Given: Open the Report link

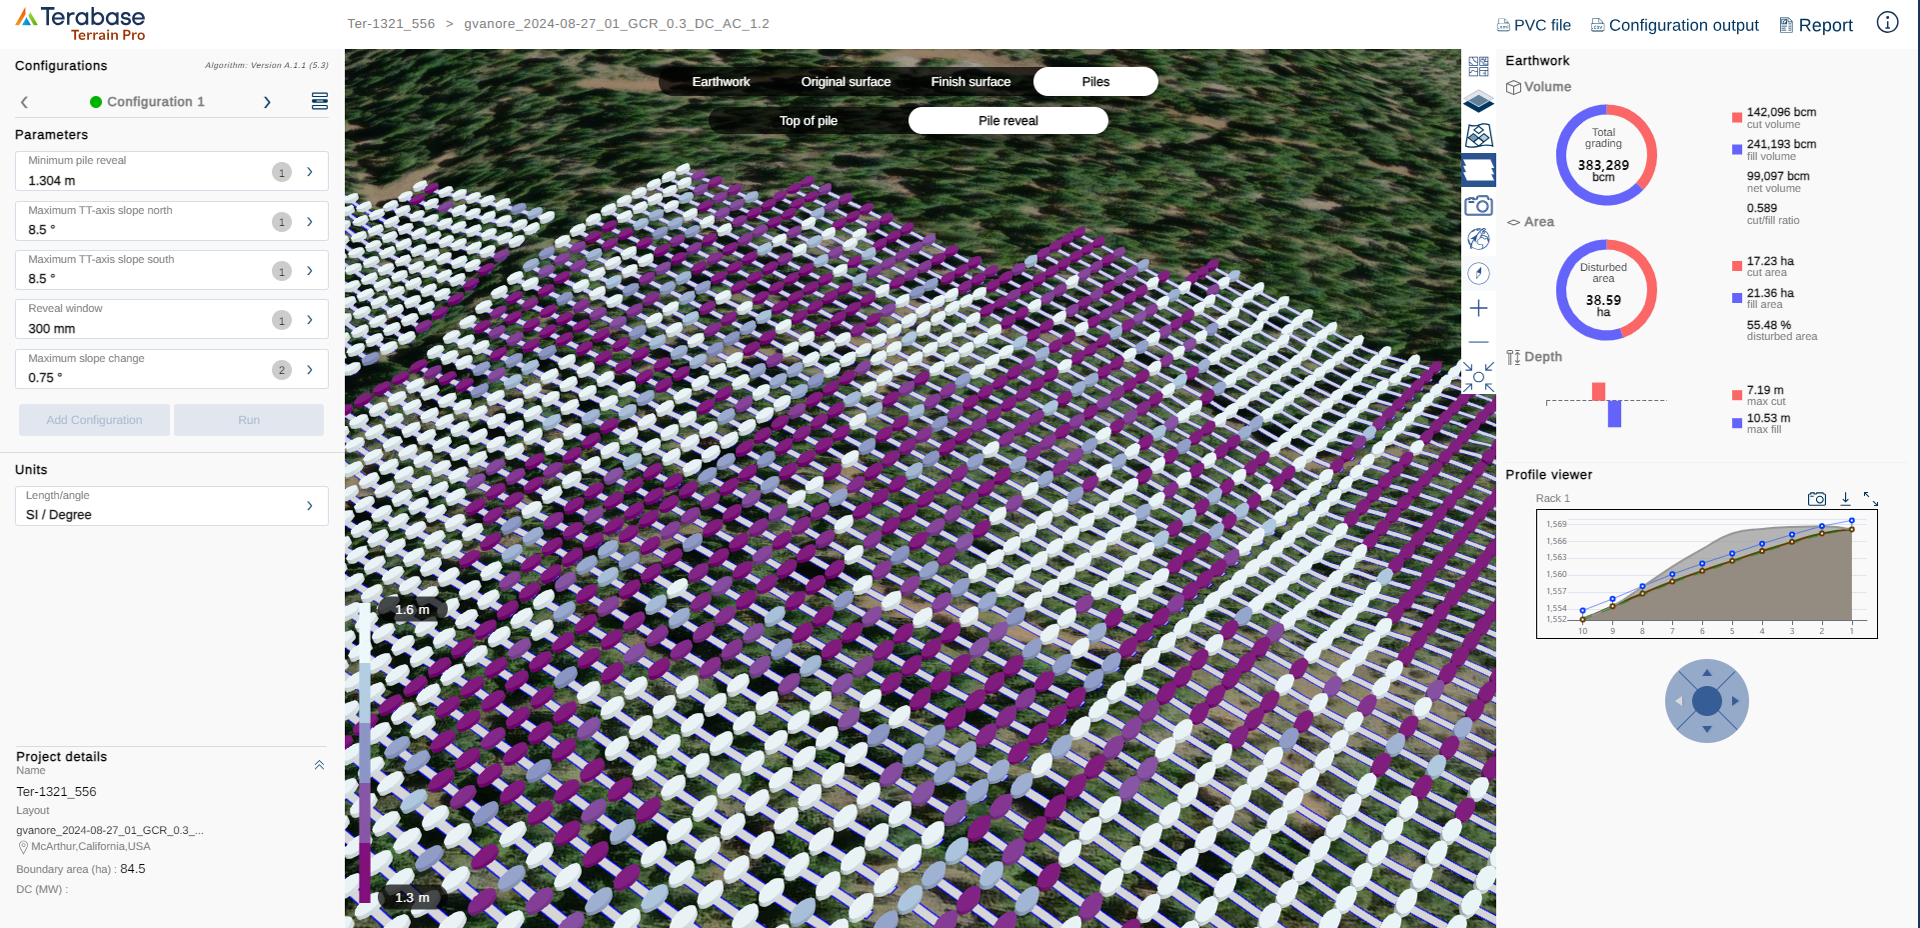Looking at the screenshot, I should 1816,25.
